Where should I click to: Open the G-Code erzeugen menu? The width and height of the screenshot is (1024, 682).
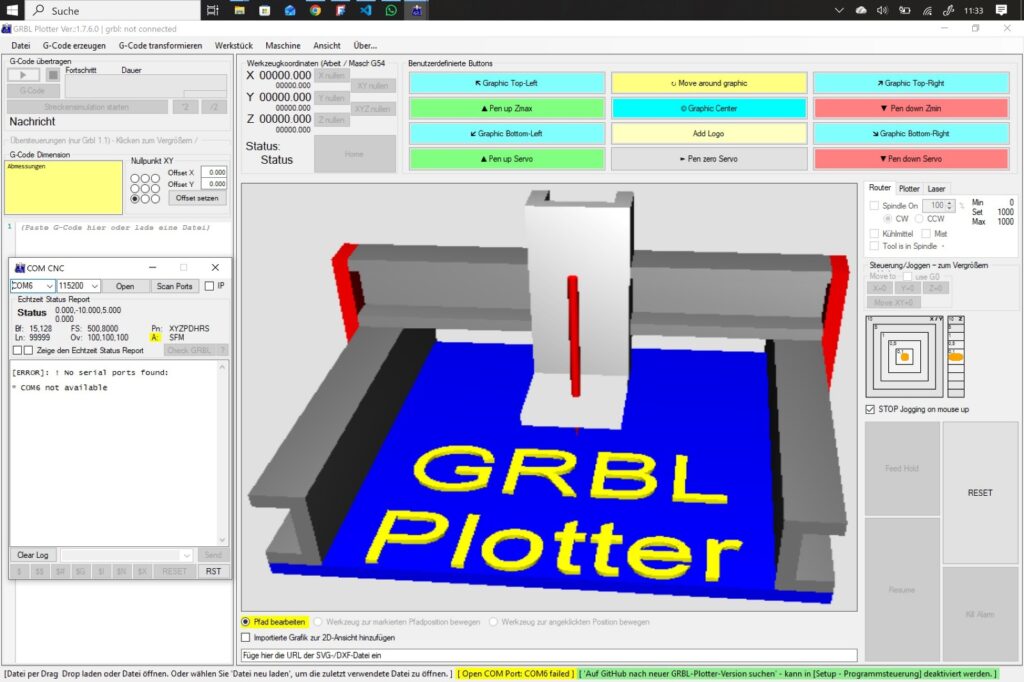pos(75,45)
